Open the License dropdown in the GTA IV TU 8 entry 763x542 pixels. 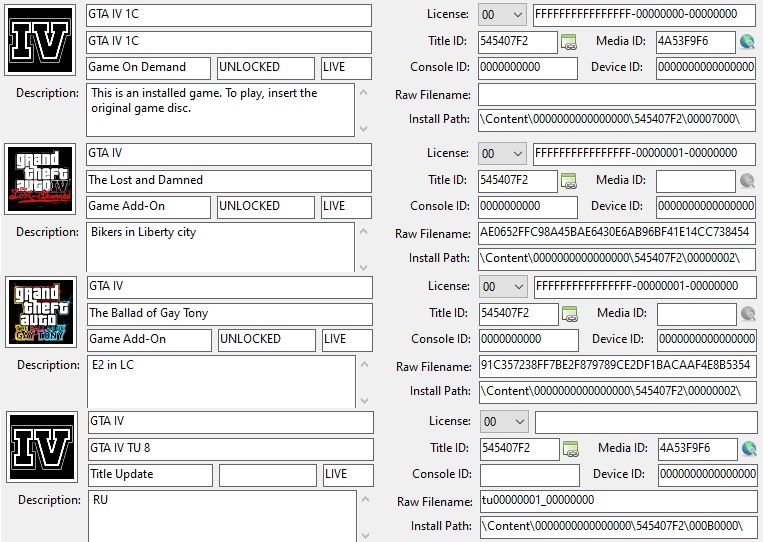504,421
